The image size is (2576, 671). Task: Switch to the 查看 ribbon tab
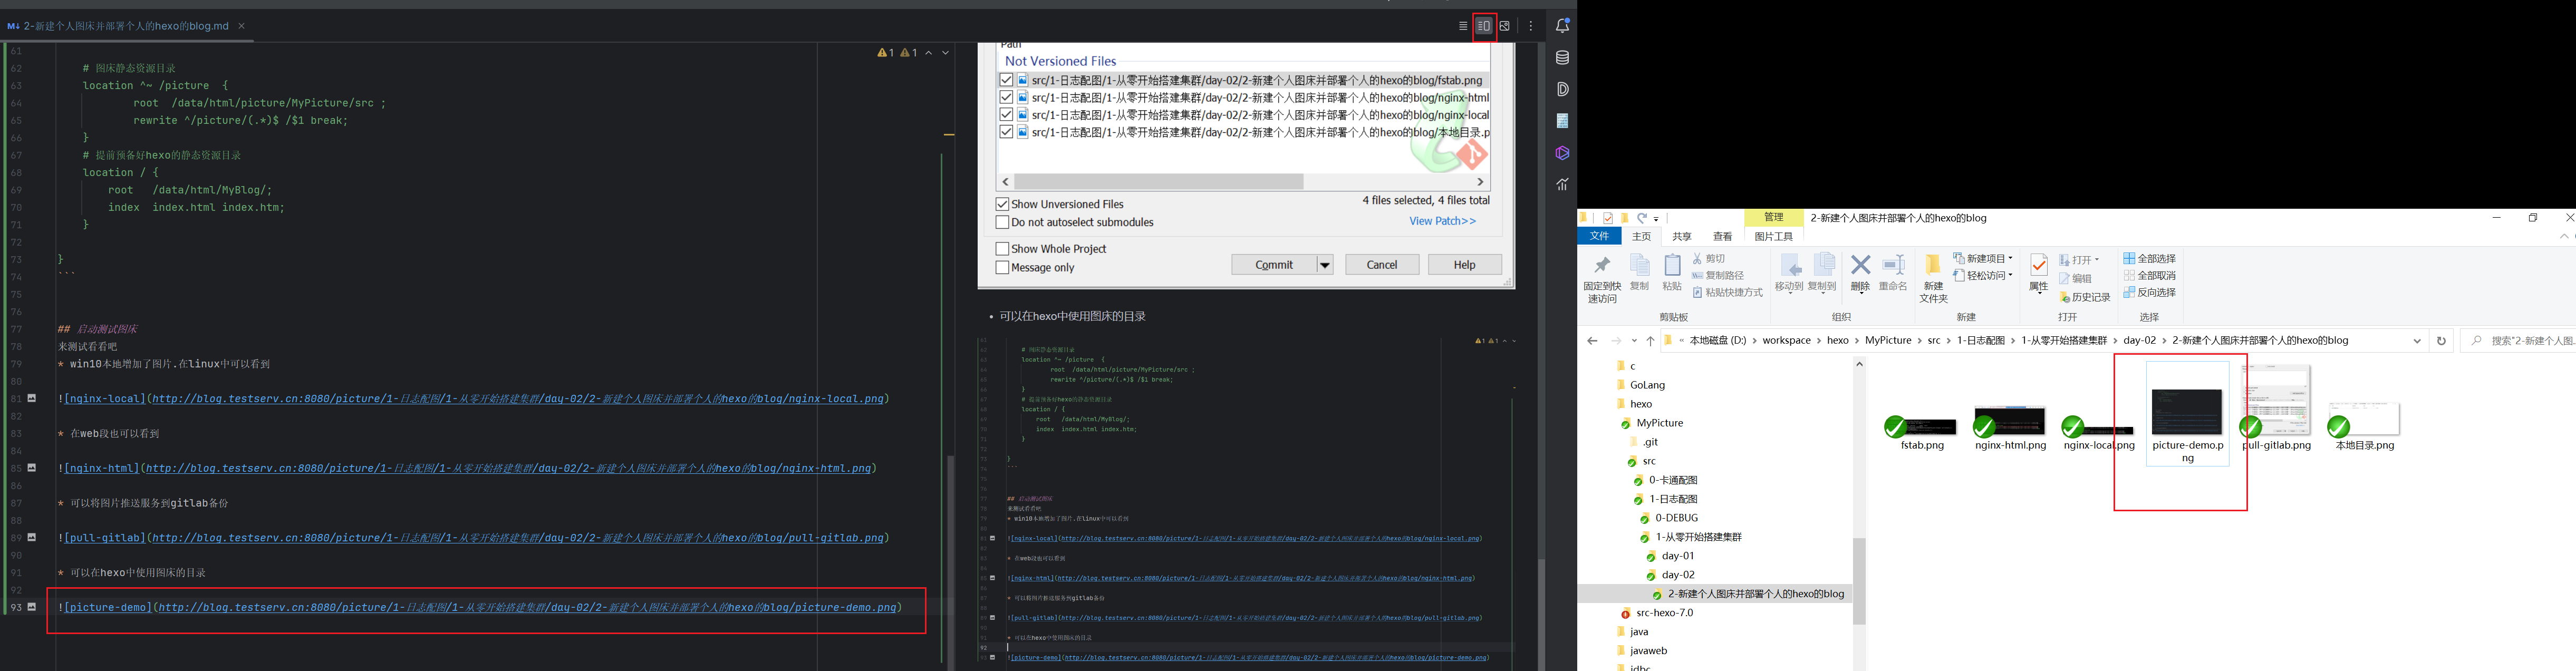(x=1722, y=237)
